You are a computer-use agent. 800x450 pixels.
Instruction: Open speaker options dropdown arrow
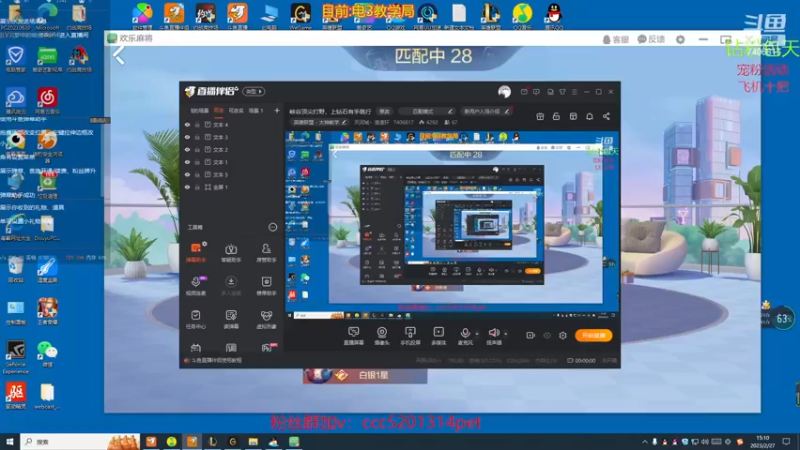point(506,334)
